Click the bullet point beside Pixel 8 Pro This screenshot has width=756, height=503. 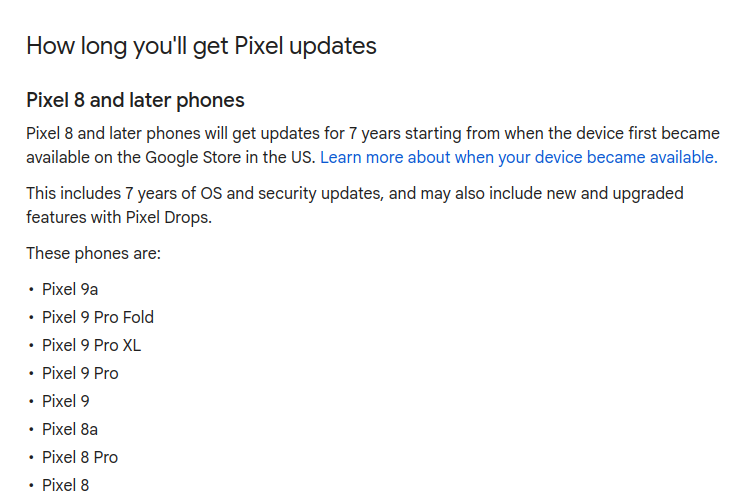tap(31, 457)
